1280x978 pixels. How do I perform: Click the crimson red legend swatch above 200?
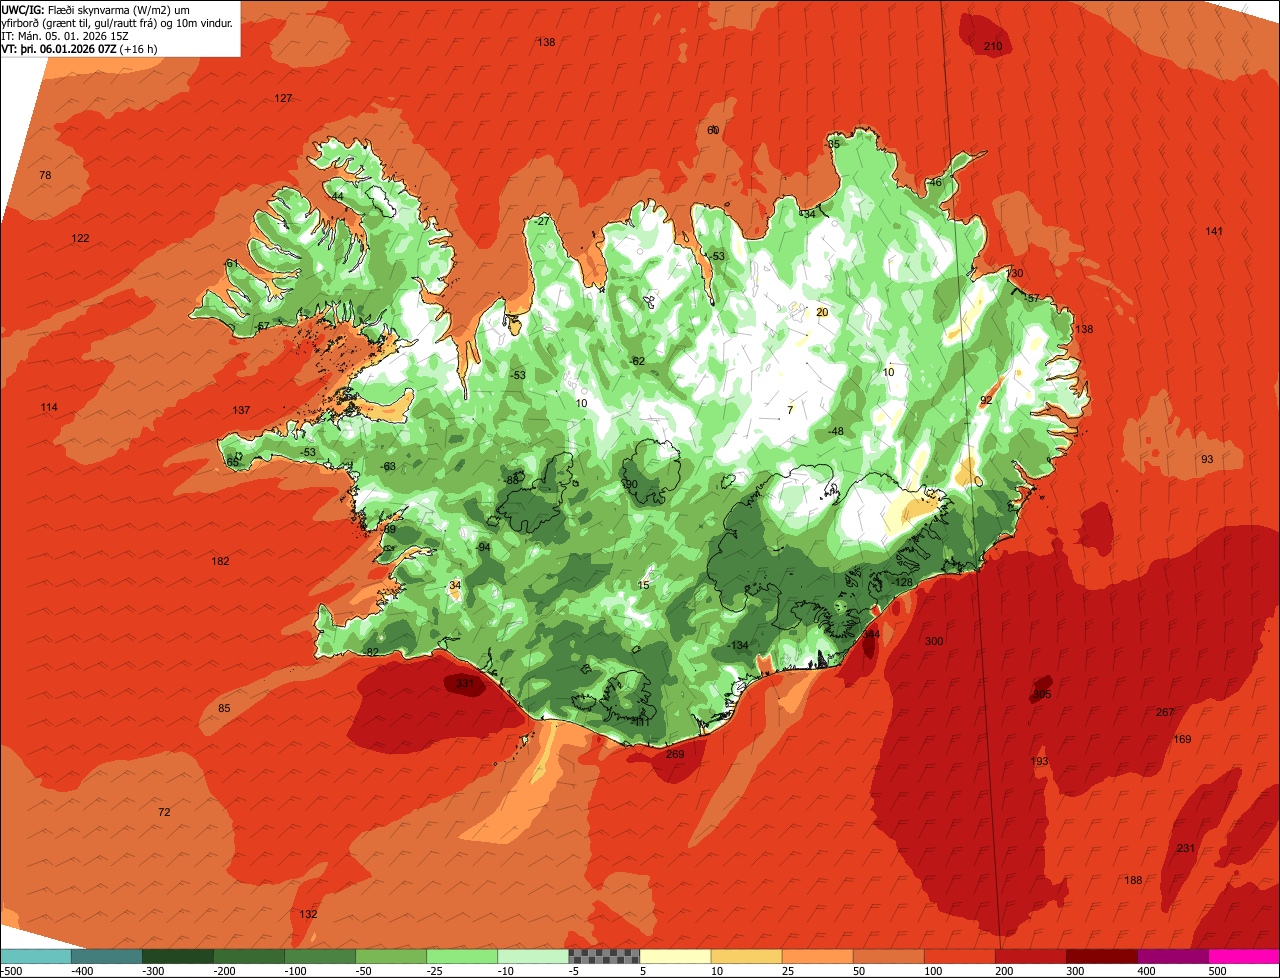pyautogui.click(x=1031, y=956)
